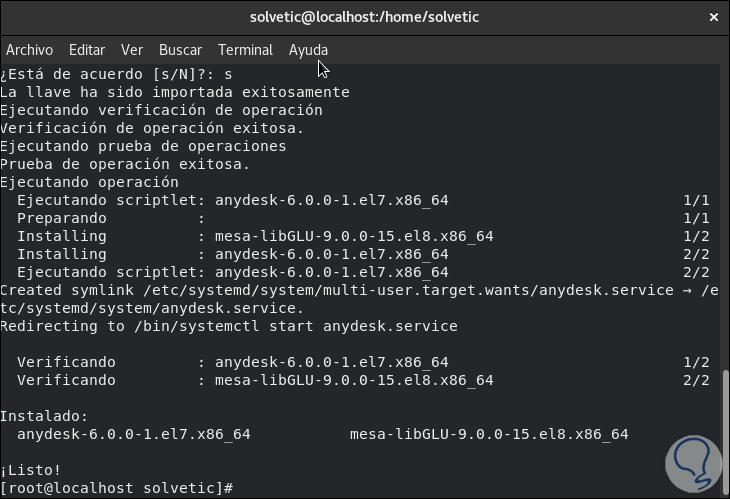
Task: Click the "Instalado:" heading text
Action: click(45, 416)
